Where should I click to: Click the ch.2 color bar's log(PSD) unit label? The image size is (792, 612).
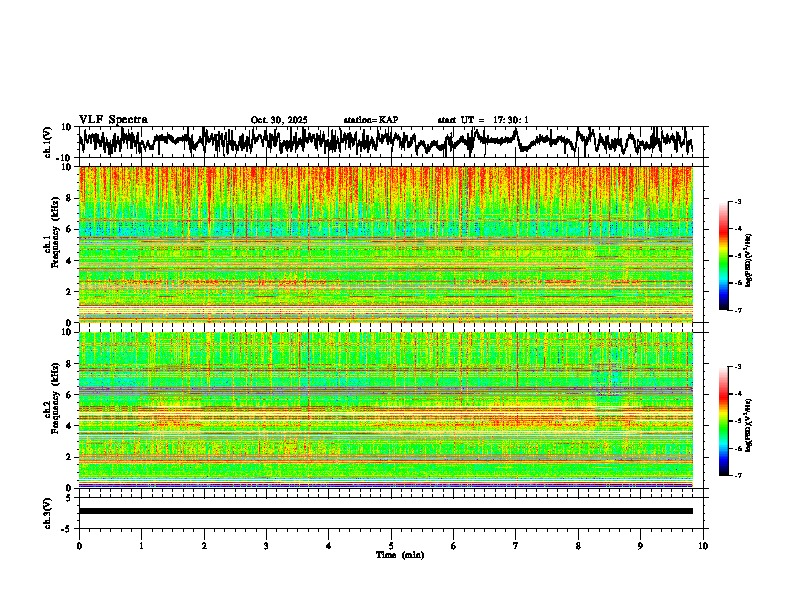[x=749, y=426]
